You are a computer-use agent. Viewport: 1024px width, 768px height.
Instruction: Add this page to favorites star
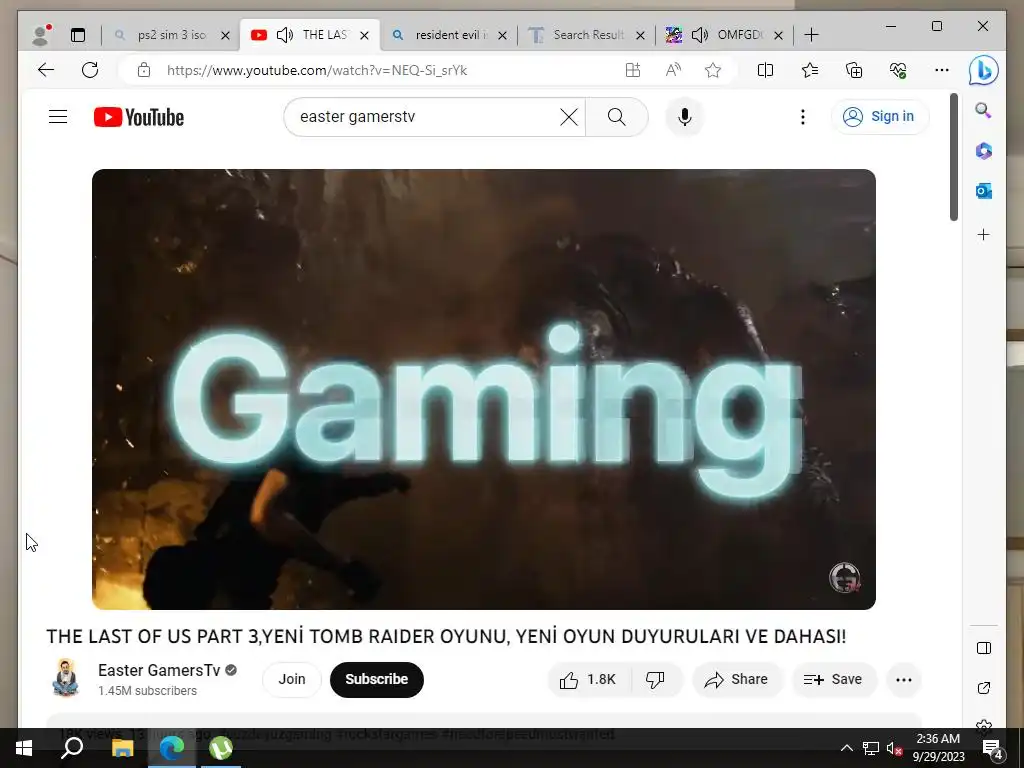click(713, 70)
